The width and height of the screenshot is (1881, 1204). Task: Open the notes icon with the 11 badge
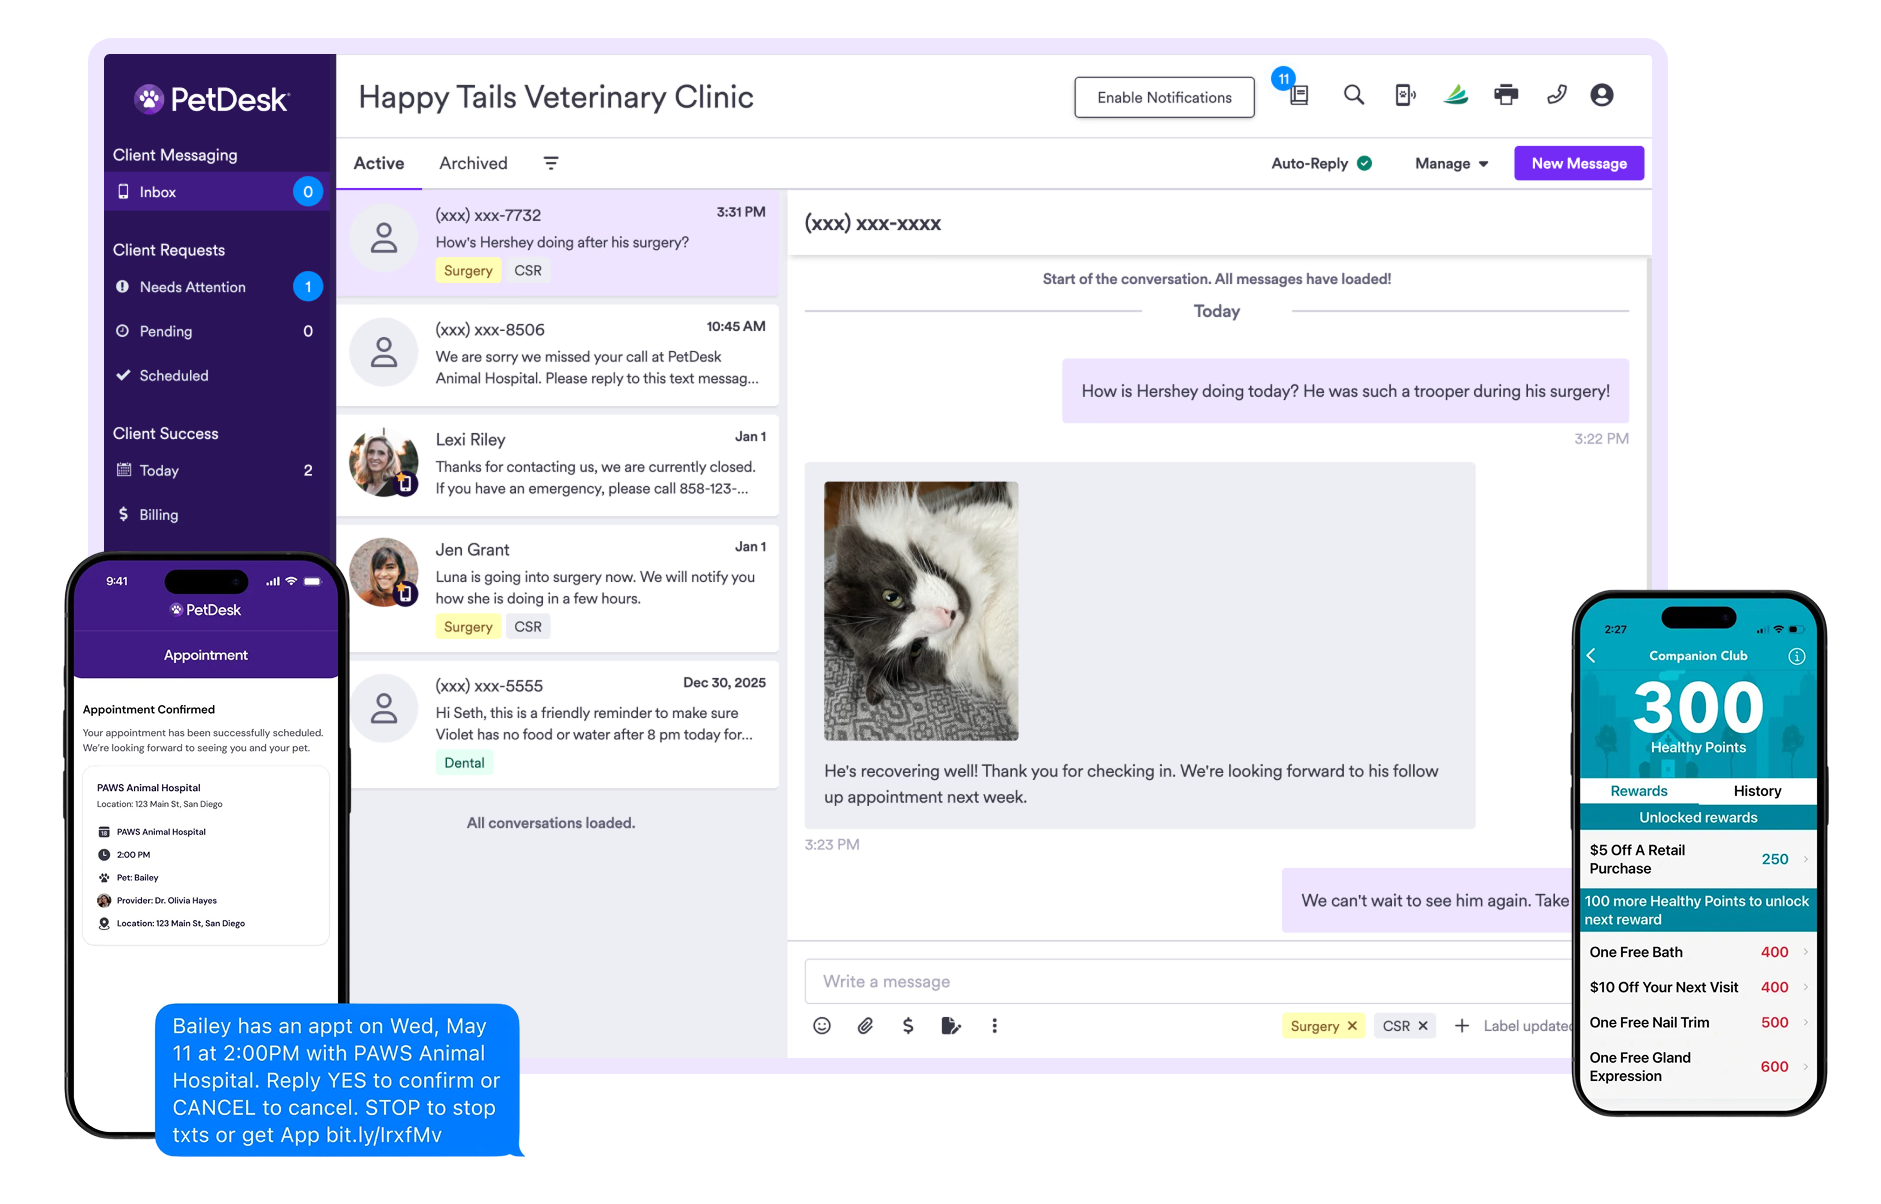1299,96
